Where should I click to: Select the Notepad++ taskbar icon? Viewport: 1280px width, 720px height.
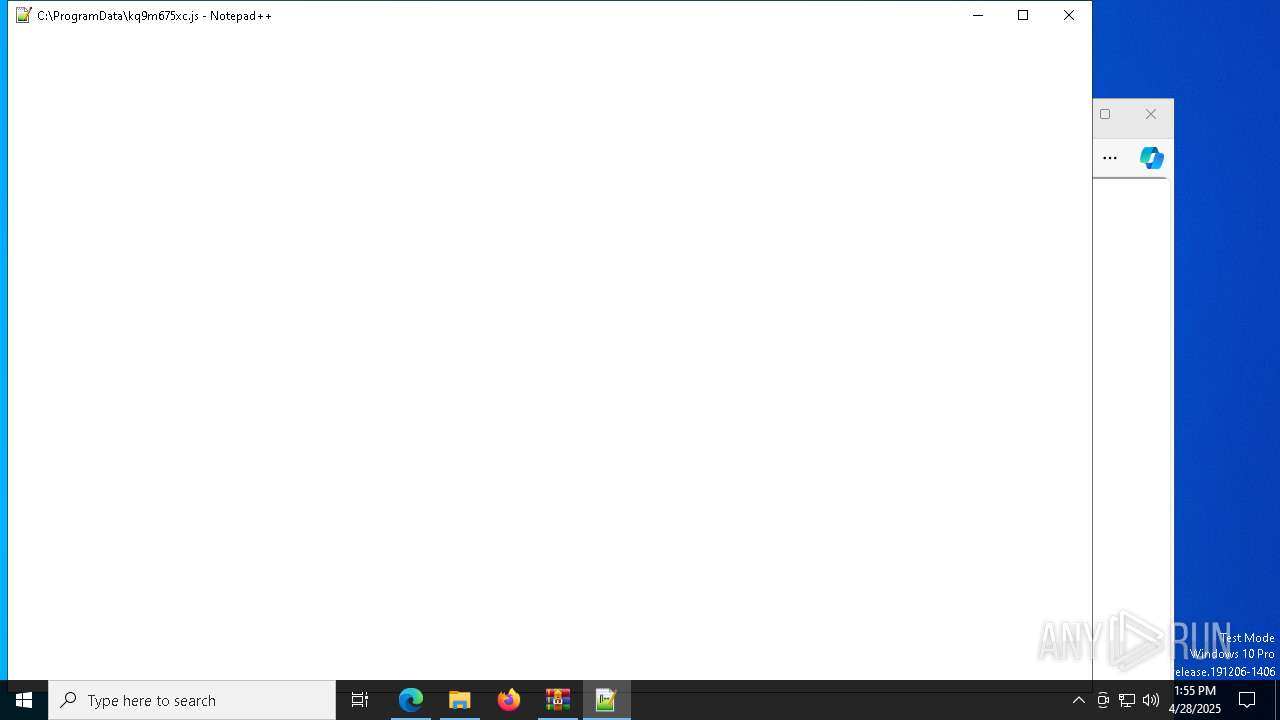(606, 700)
